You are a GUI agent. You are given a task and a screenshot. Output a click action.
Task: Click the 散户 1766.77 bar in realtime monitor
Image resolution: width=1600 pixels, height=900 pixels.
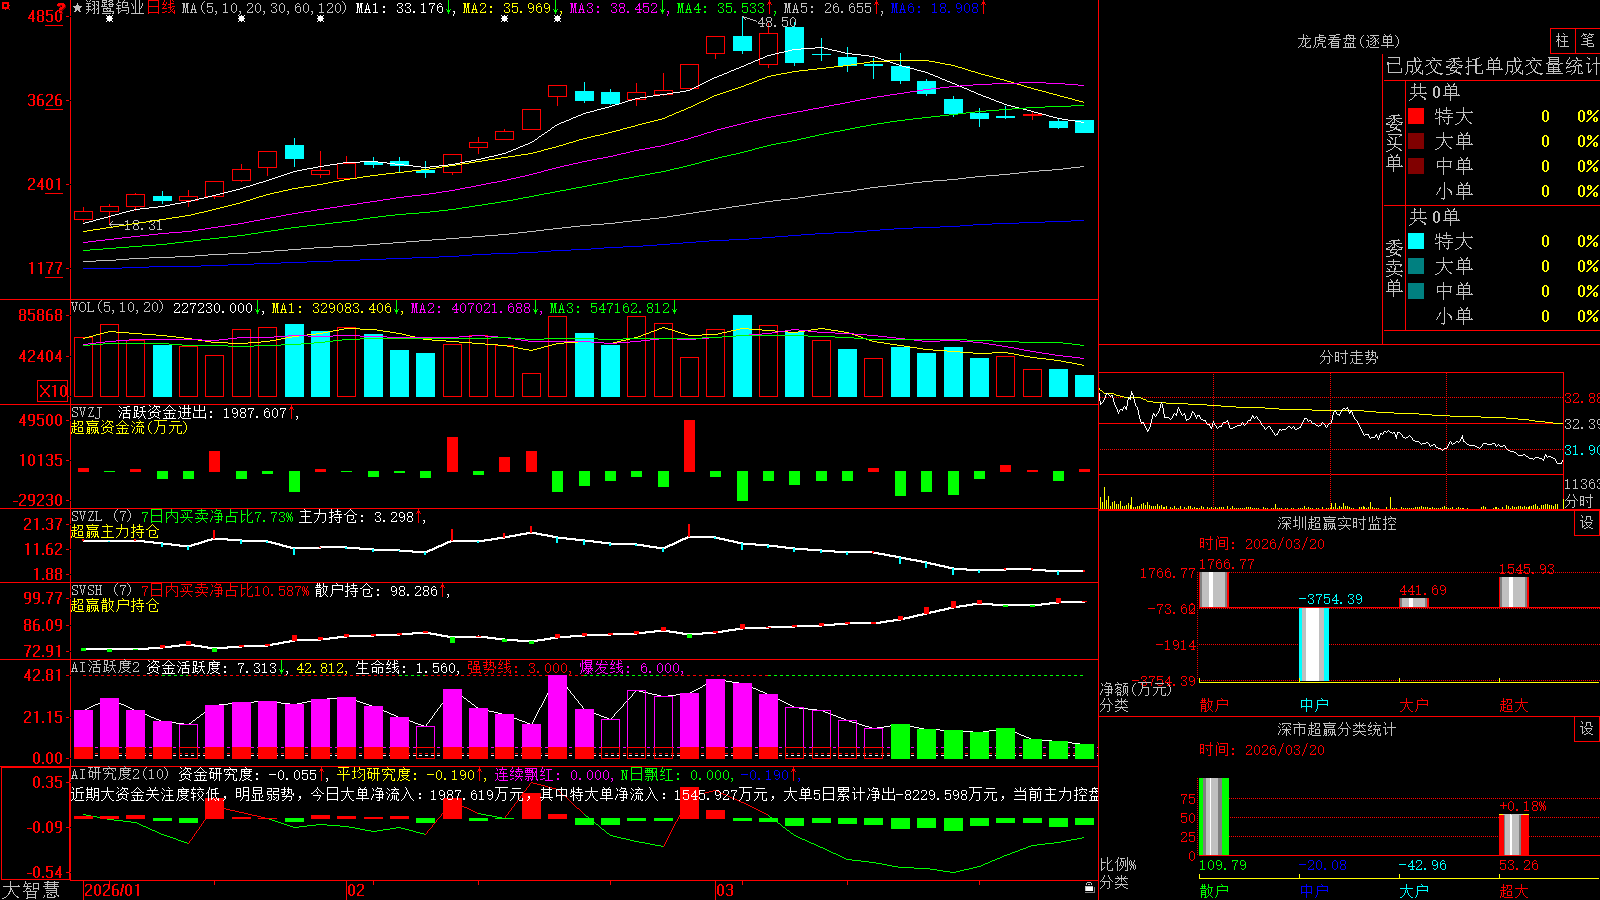click(1213, 590)
